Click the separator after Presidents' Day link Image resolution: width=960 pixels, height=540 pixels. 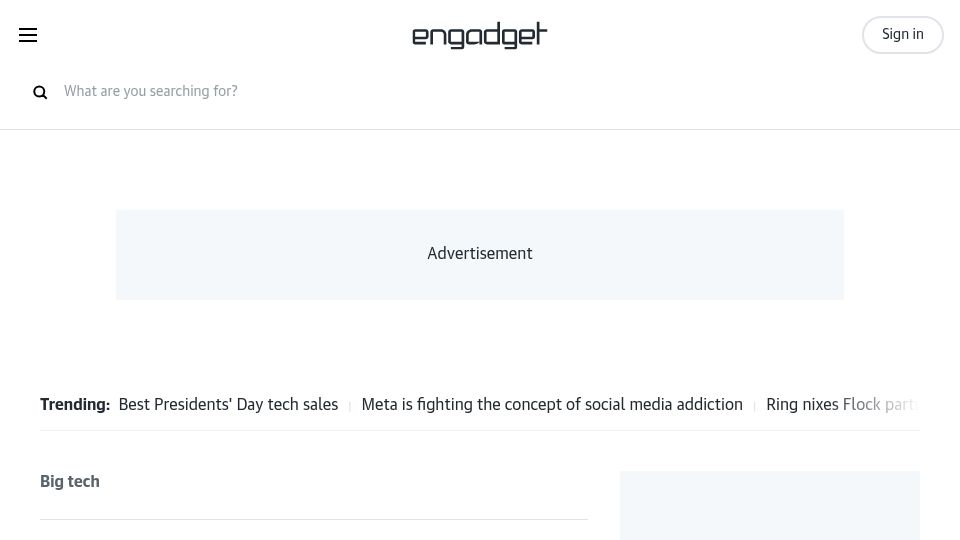click(x=350, y=407)
